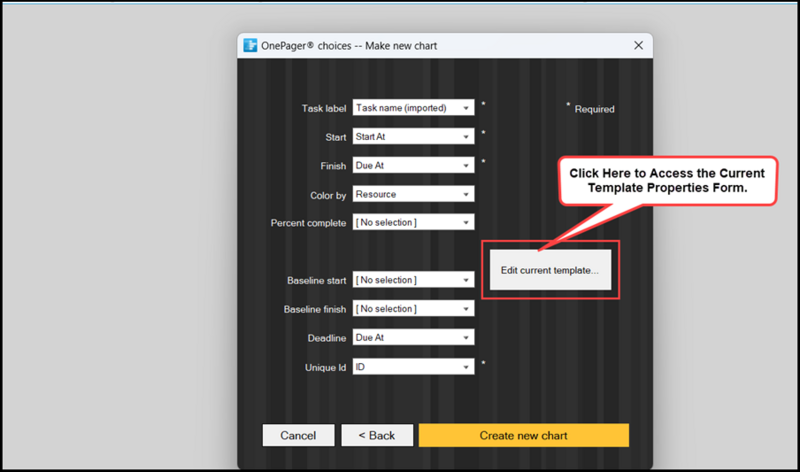Screen dimensions: 800x472
Task: Click Create new chart button
Action: point(523,435)
